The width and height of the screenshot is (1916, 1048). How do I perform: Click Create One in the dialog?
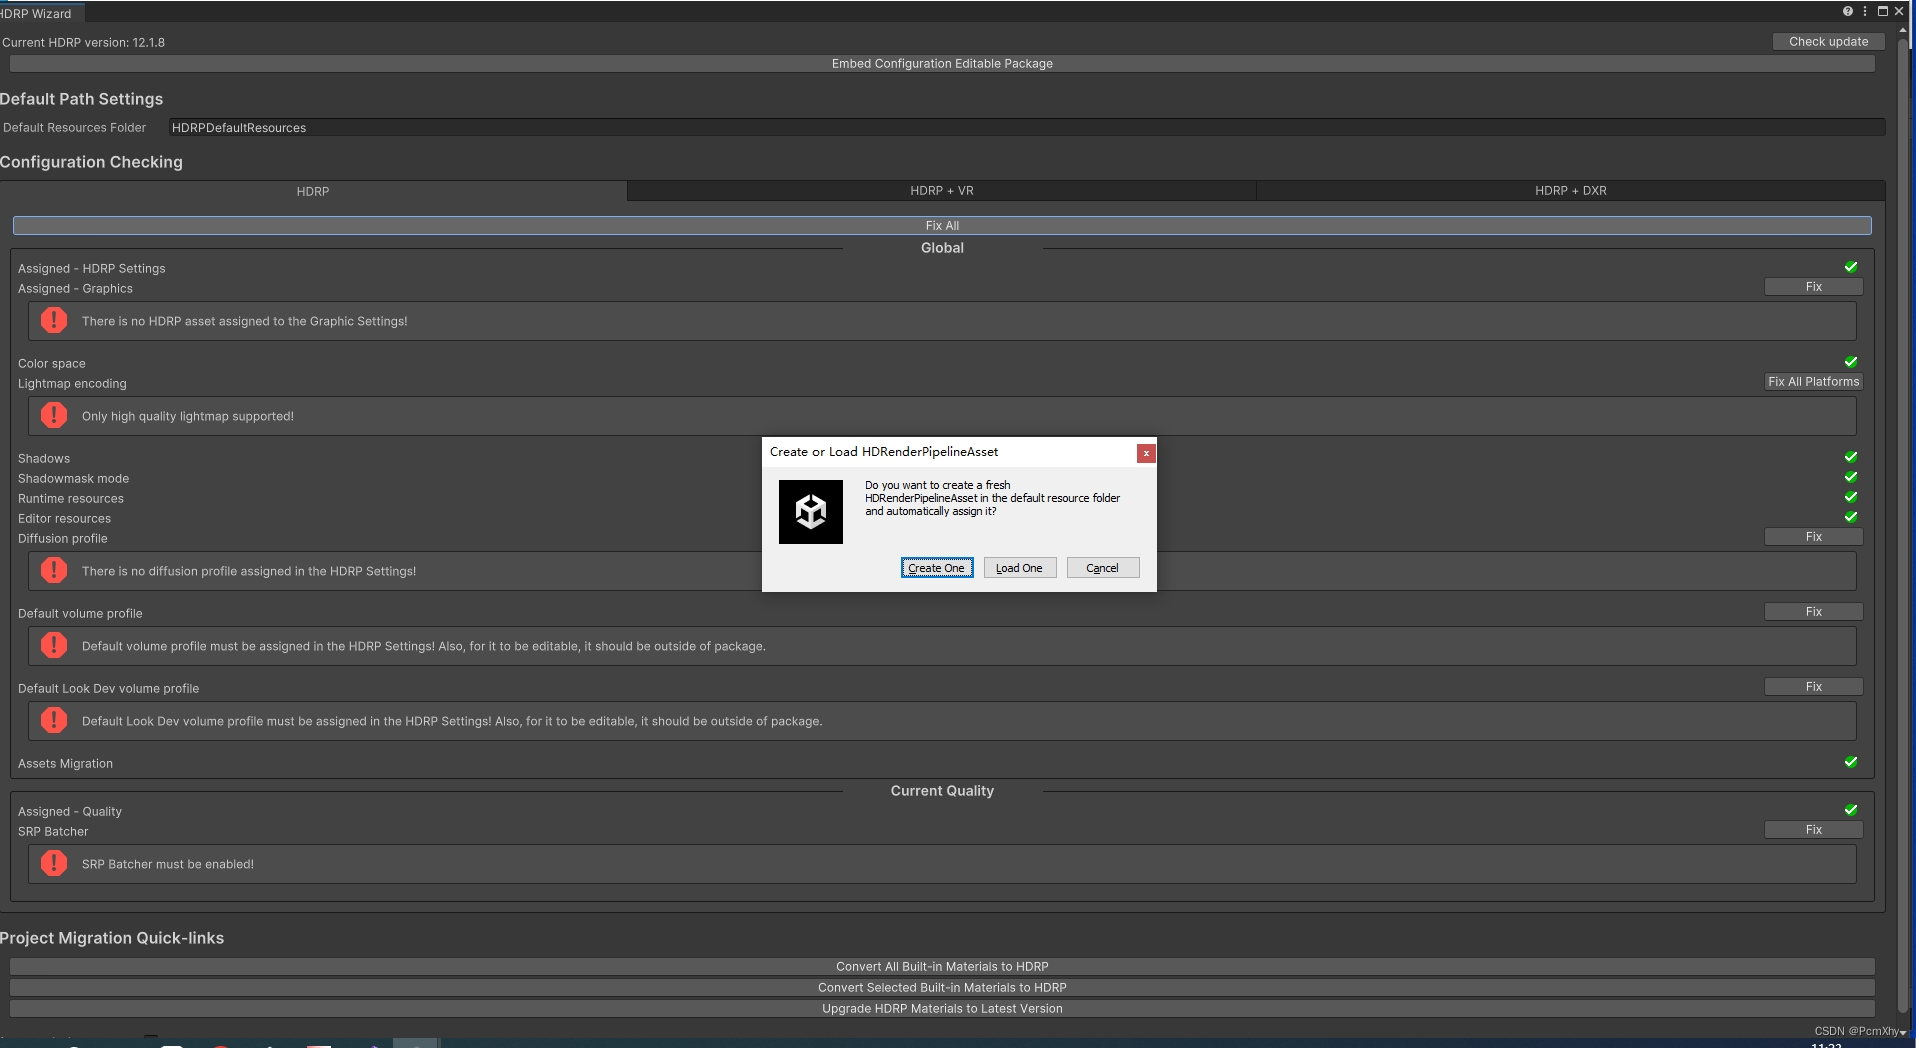[x=937, y=568]
